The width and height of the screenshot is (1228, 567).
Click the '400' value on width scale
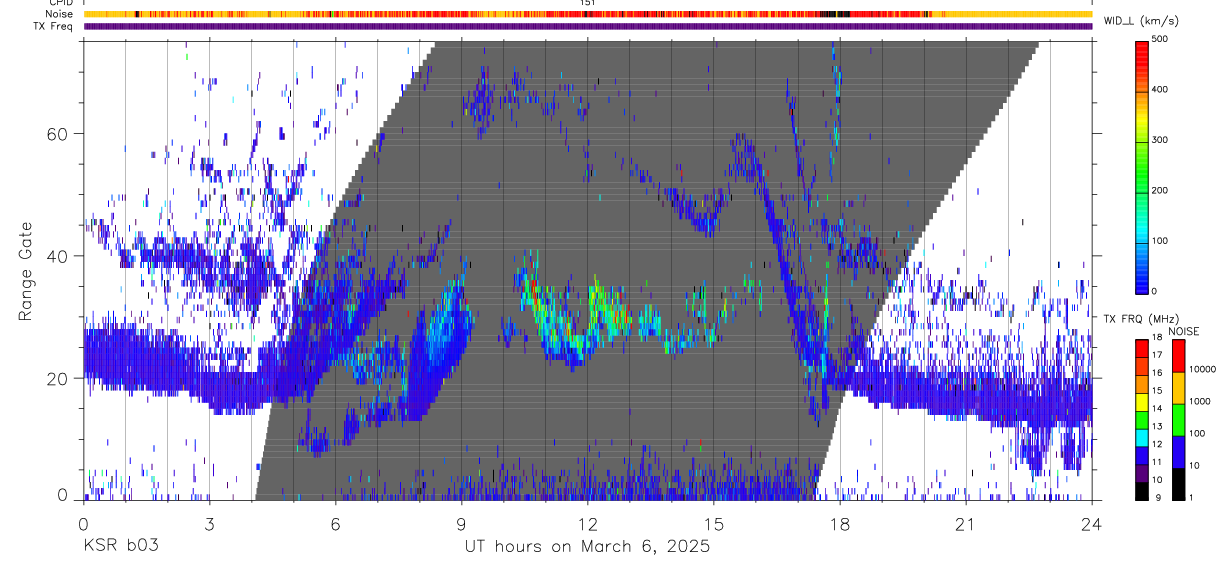coord(1160,89)
